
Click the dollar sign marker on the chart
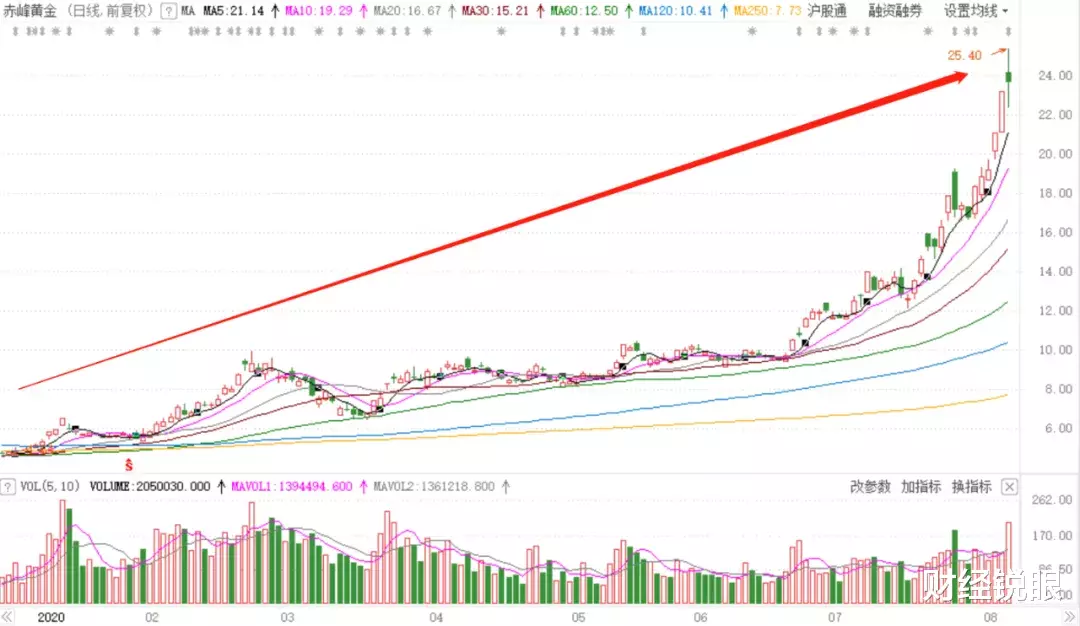pyautogui.click(x=128, y=464)
